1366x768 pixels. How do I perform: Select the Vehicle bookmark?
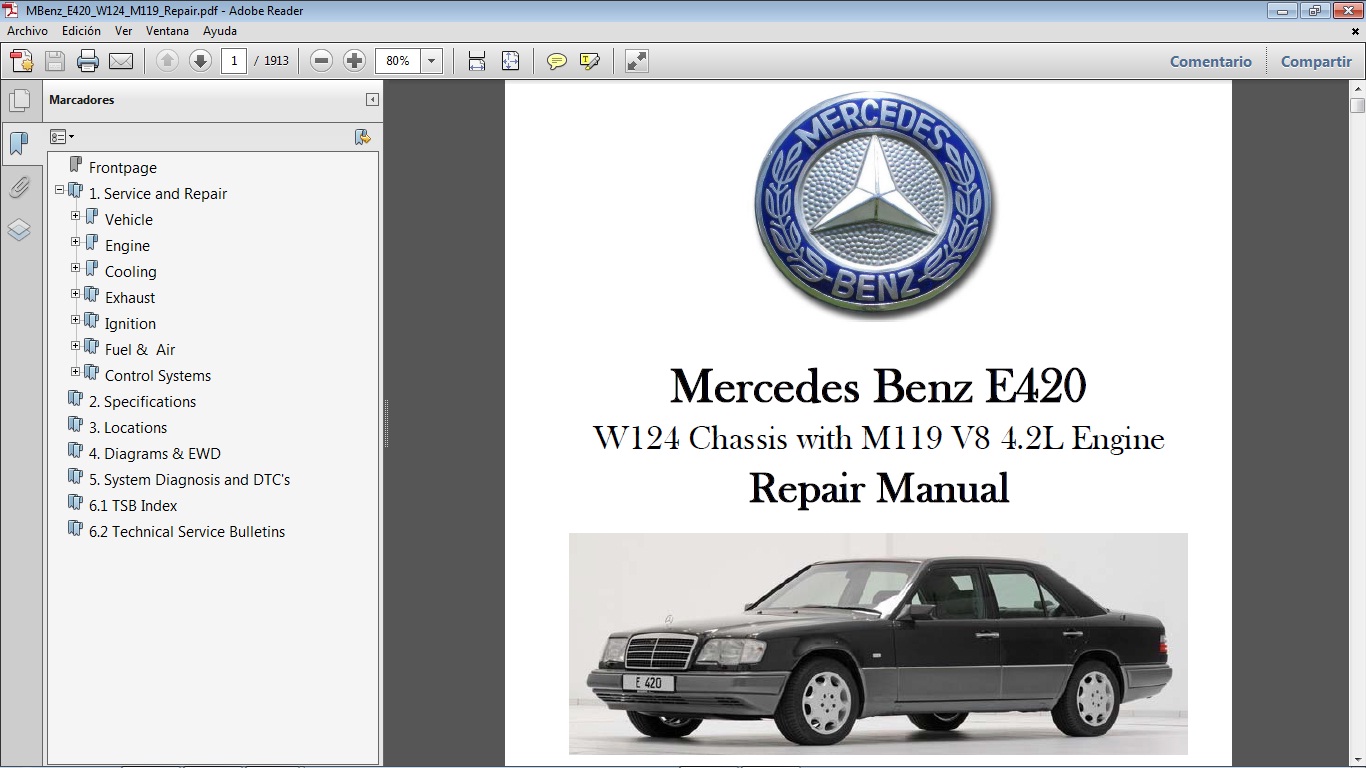(x=129, y=220)
